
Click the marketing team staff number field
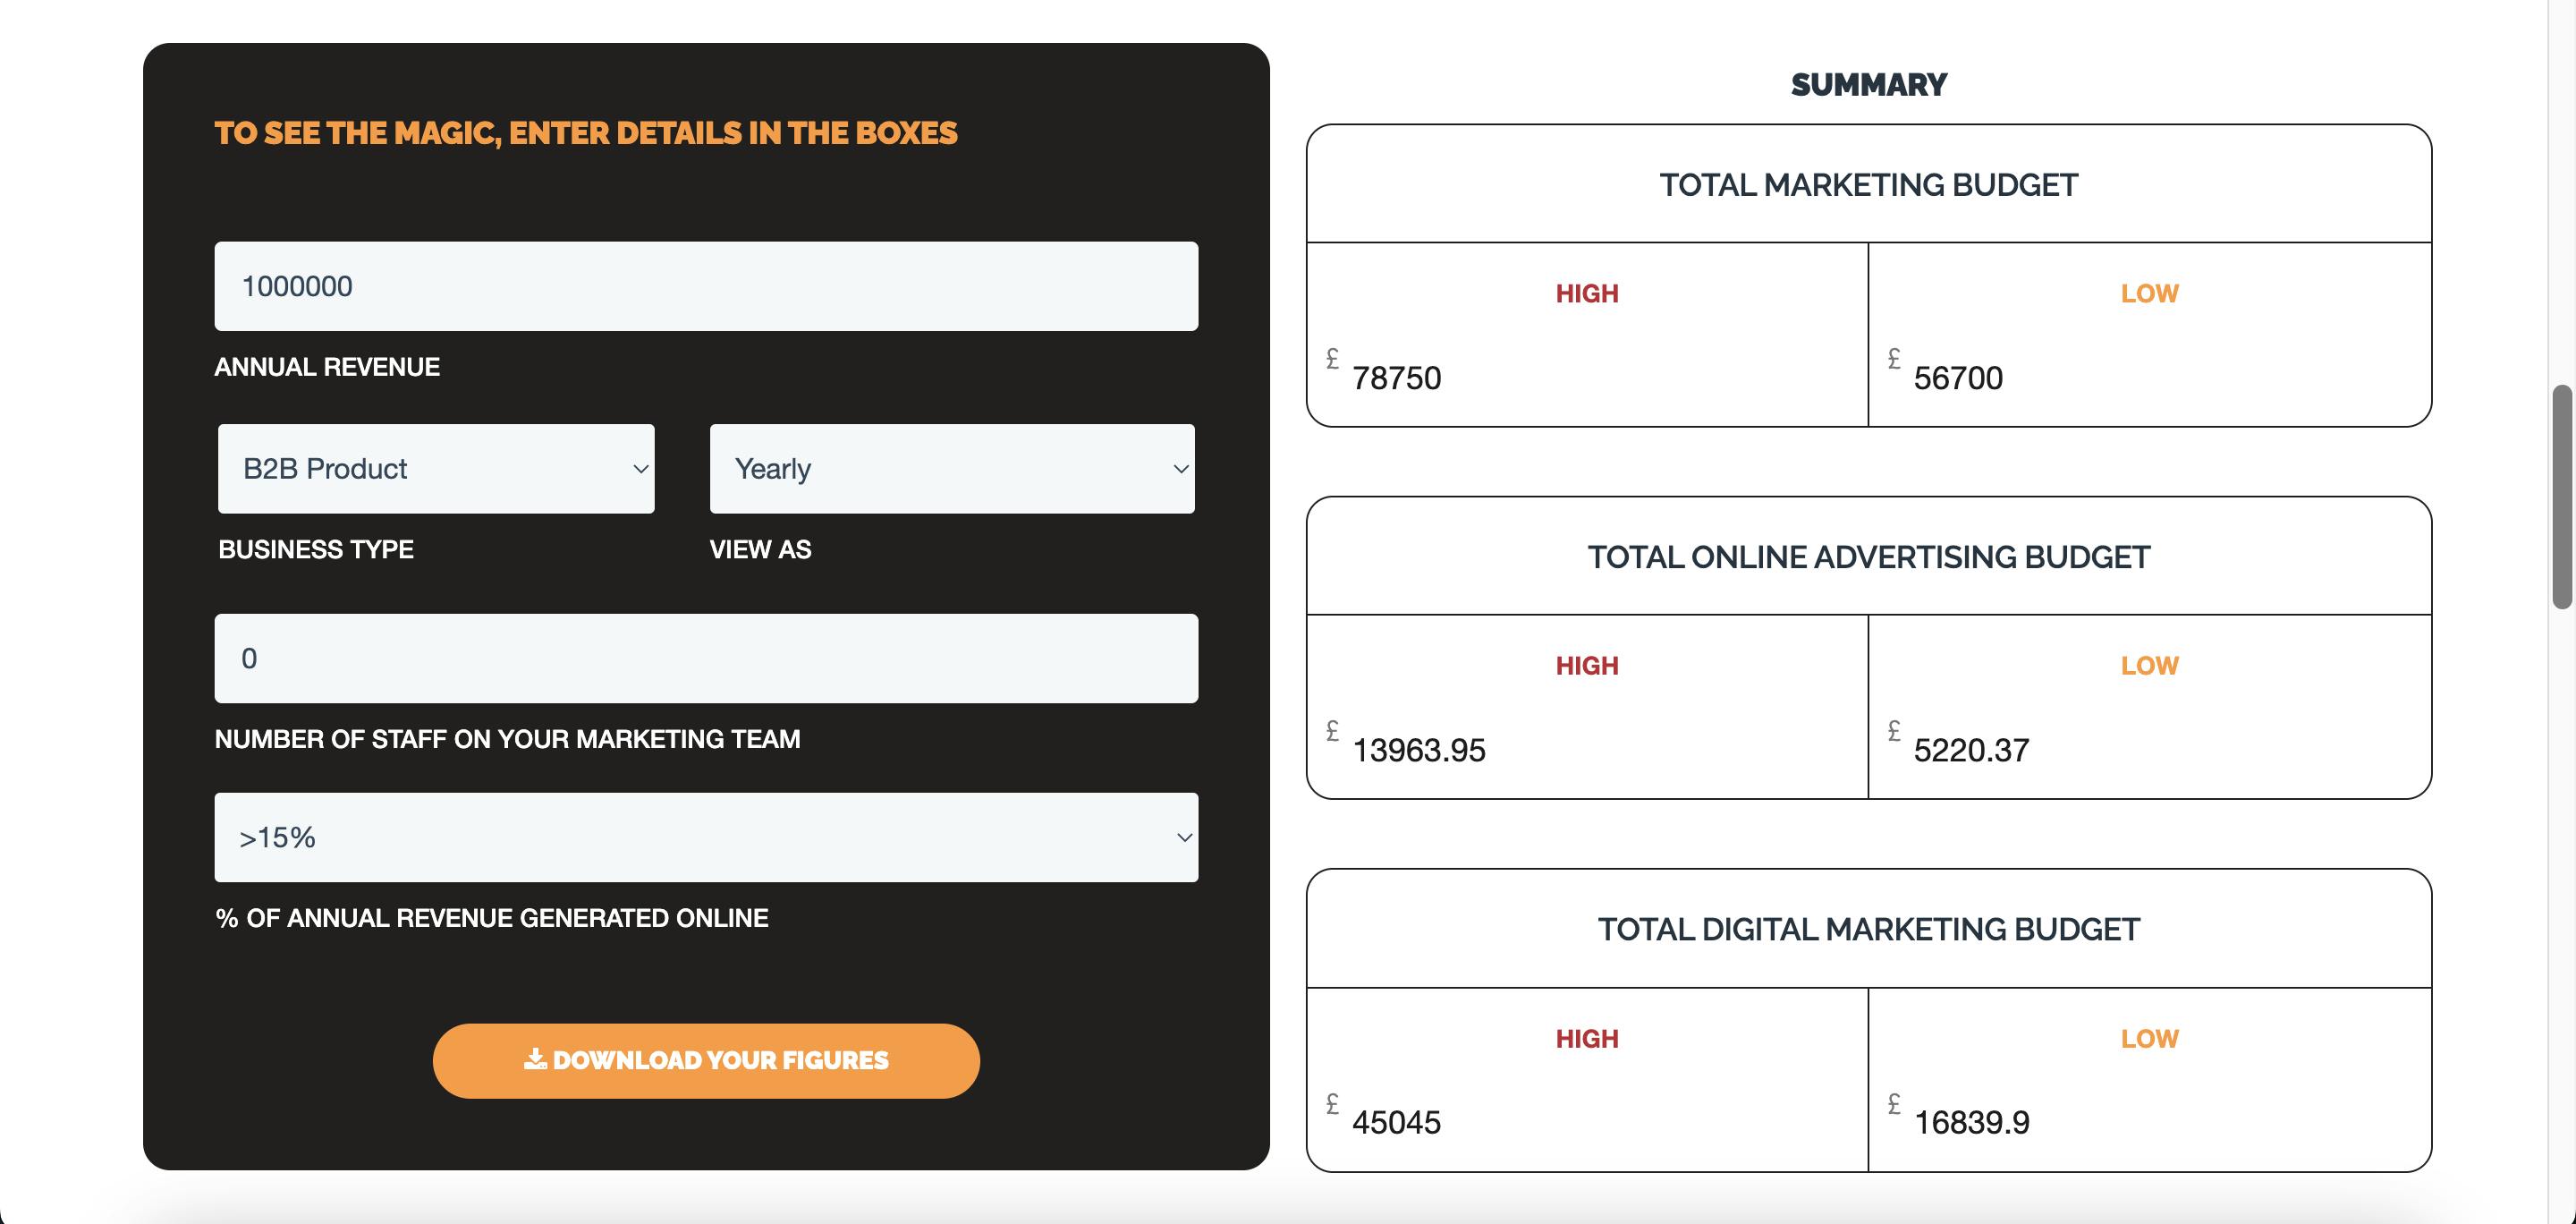[706, 658]
